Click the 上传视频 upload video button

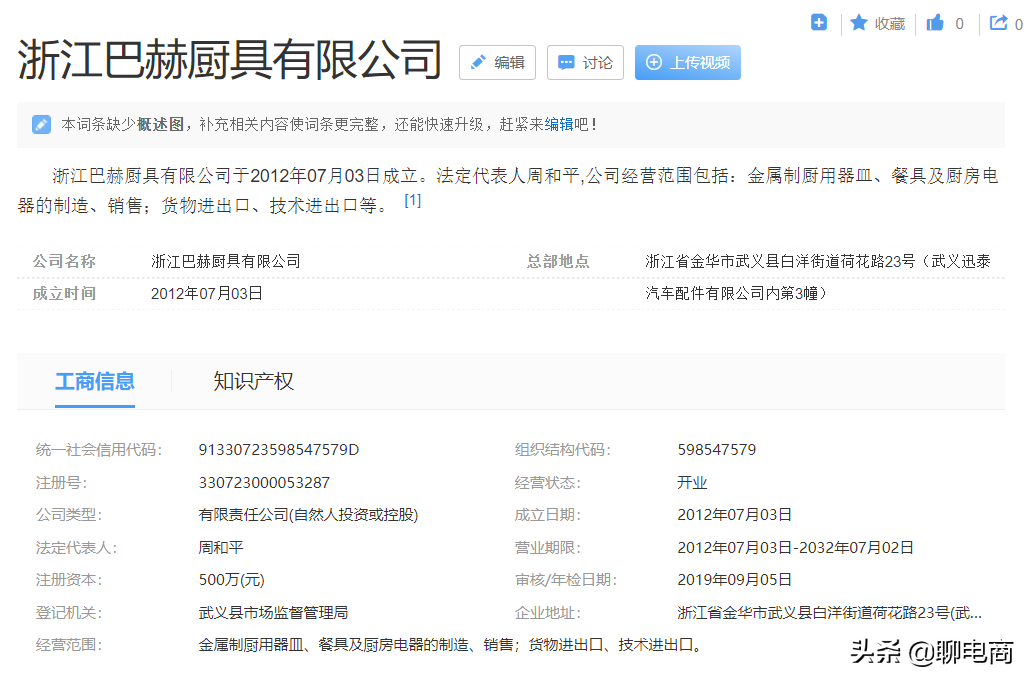pos(688,63)
